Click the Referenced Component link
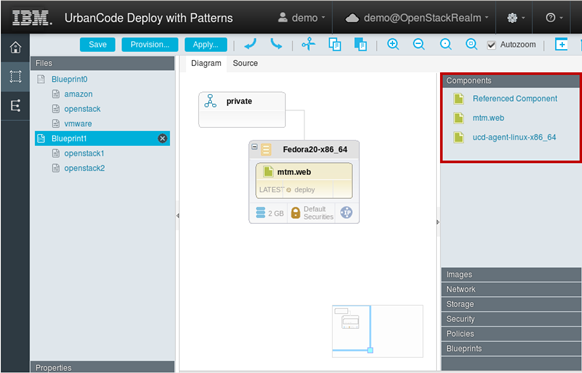 515,99
